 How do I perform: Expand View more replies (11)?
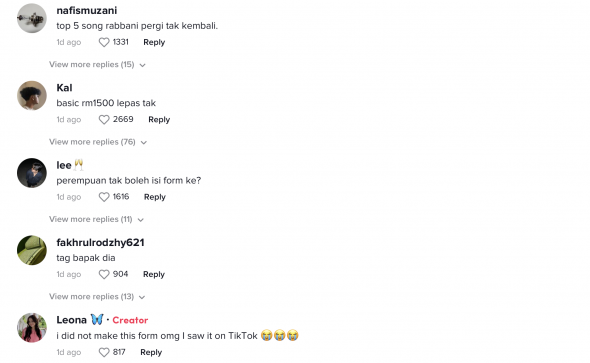96,219
